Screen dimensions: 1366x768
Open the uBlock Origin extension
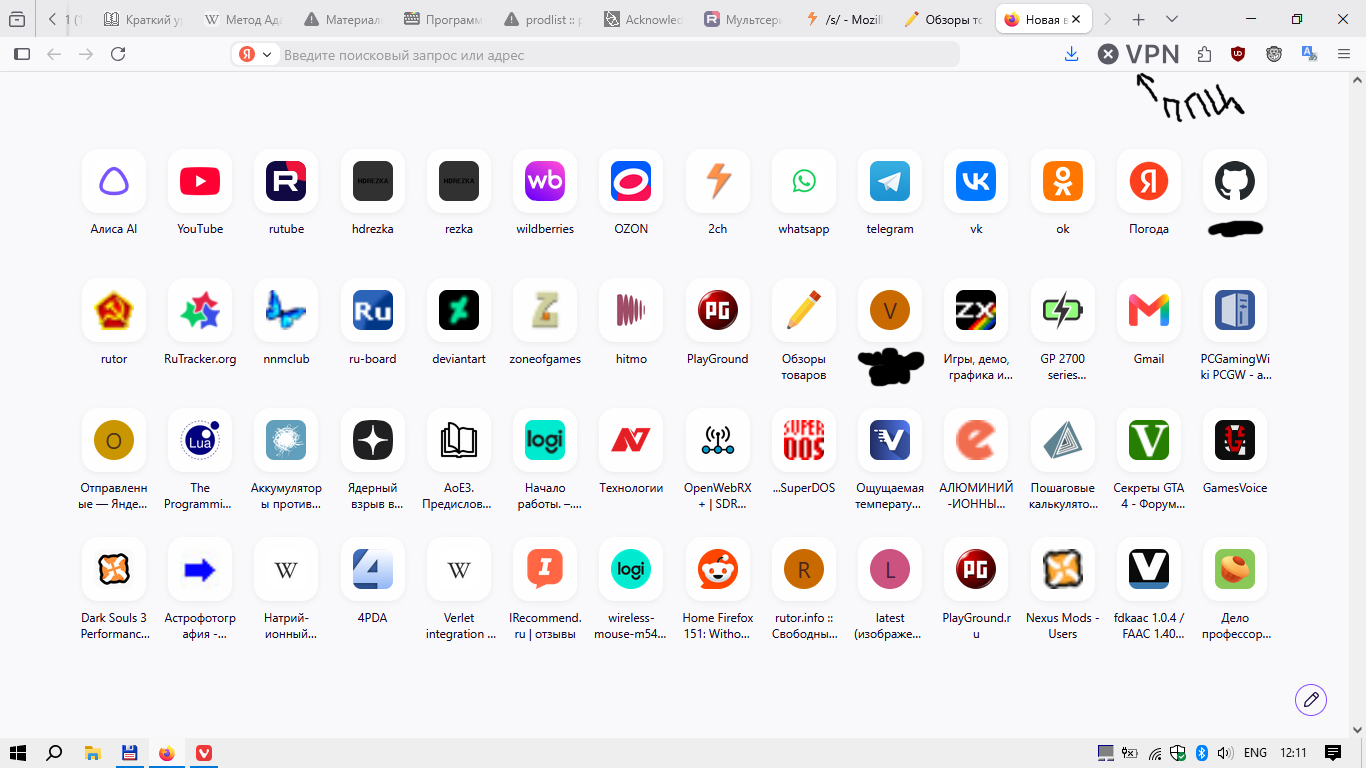[1238, 54]
